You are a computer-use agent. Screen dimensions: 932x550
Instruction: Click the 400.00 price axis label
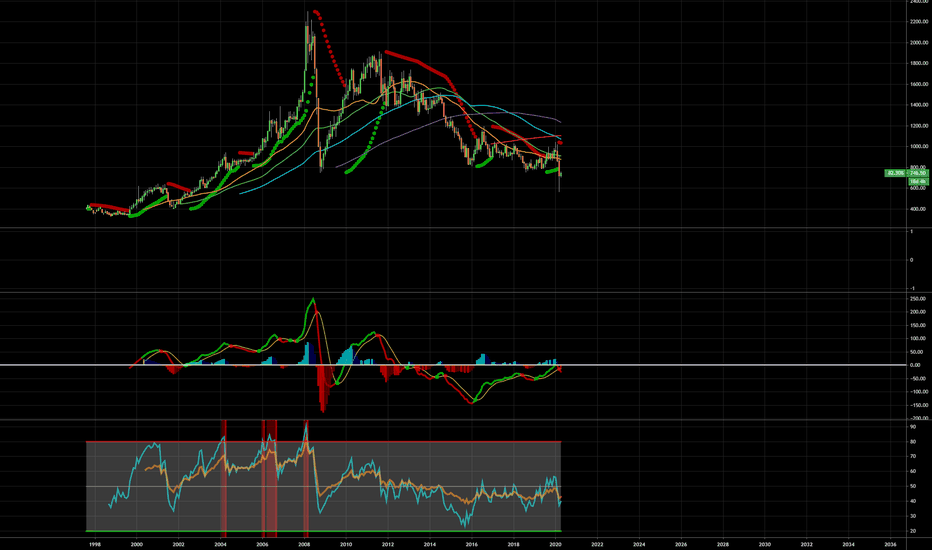(918, 209)
